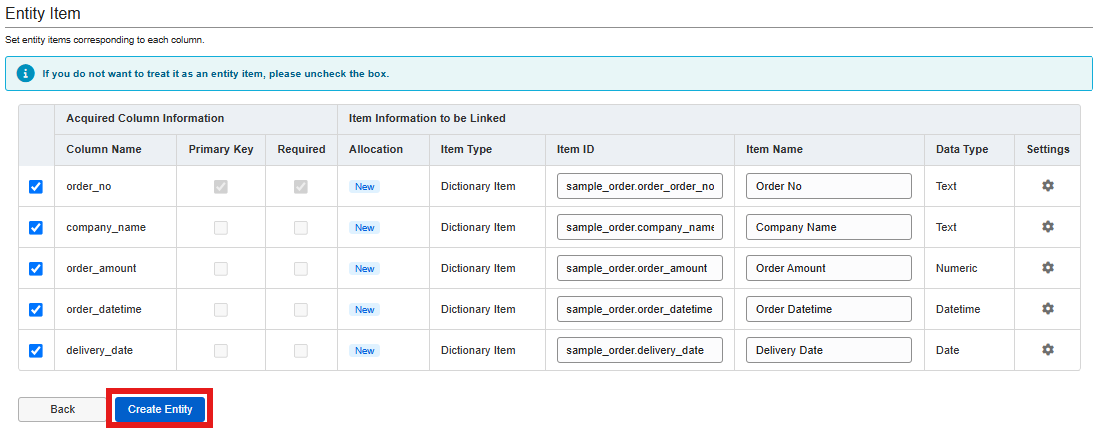Uncheck the order_datetime entity item checkbox
Screen dimensions: 1096x429
36,310
